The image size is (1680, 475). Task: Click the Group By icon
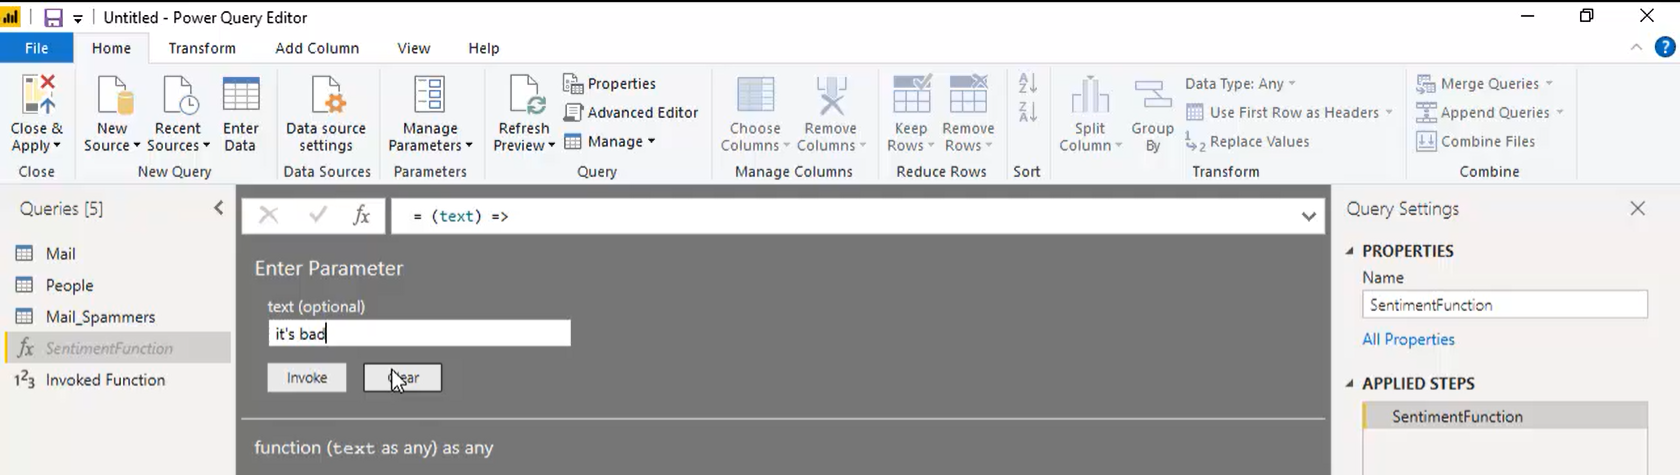1152,96
